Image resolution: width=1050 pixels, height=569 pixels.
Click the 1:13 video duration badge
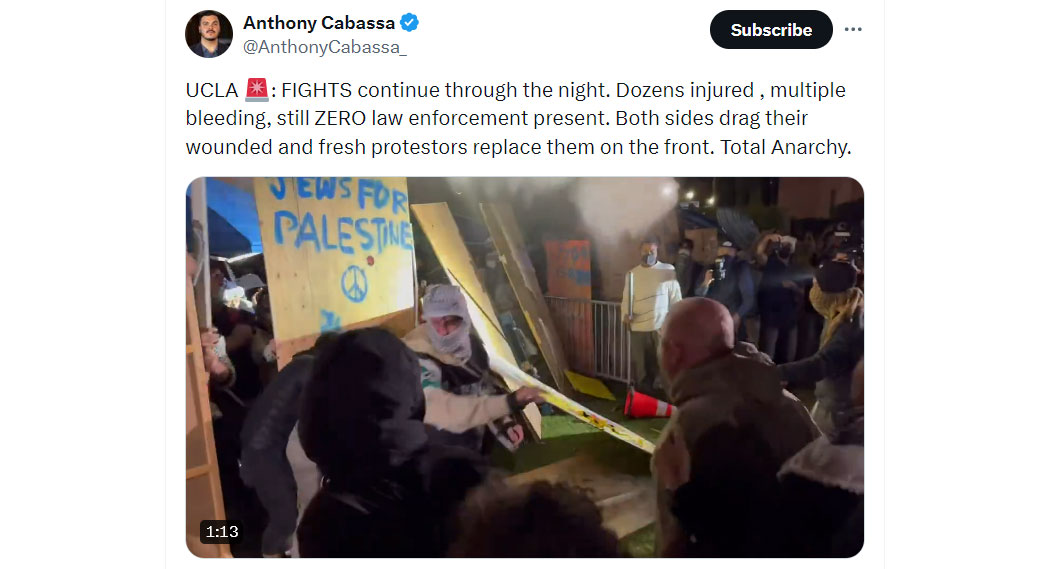click(222, 532)
